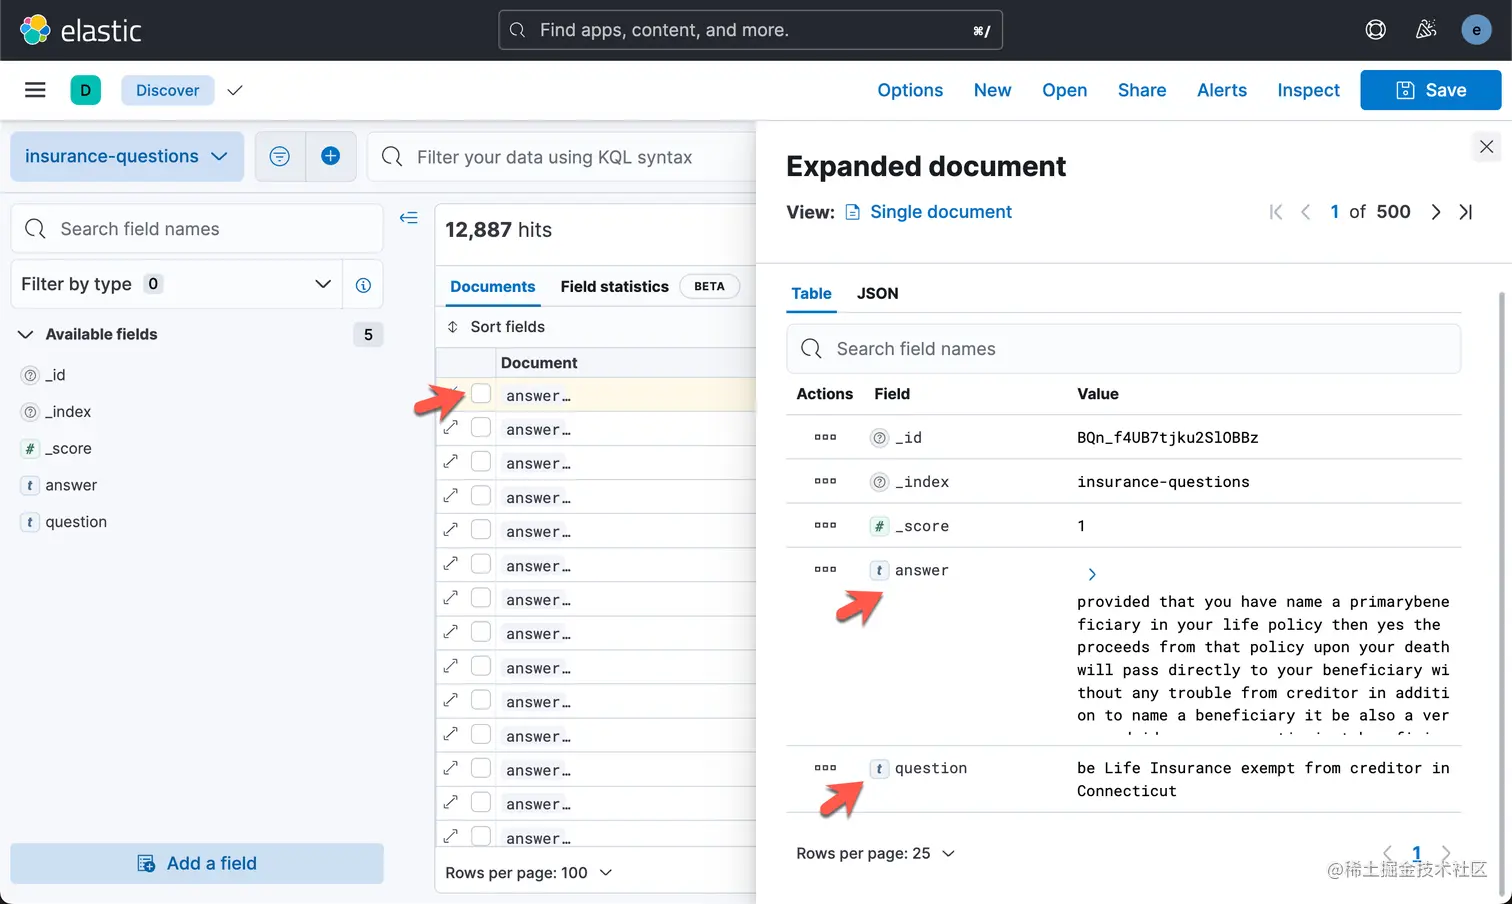The image size is (1512, 904).
Task: Open actions menu for _score field
Action: pyautogui.click(x=825, y=525)
